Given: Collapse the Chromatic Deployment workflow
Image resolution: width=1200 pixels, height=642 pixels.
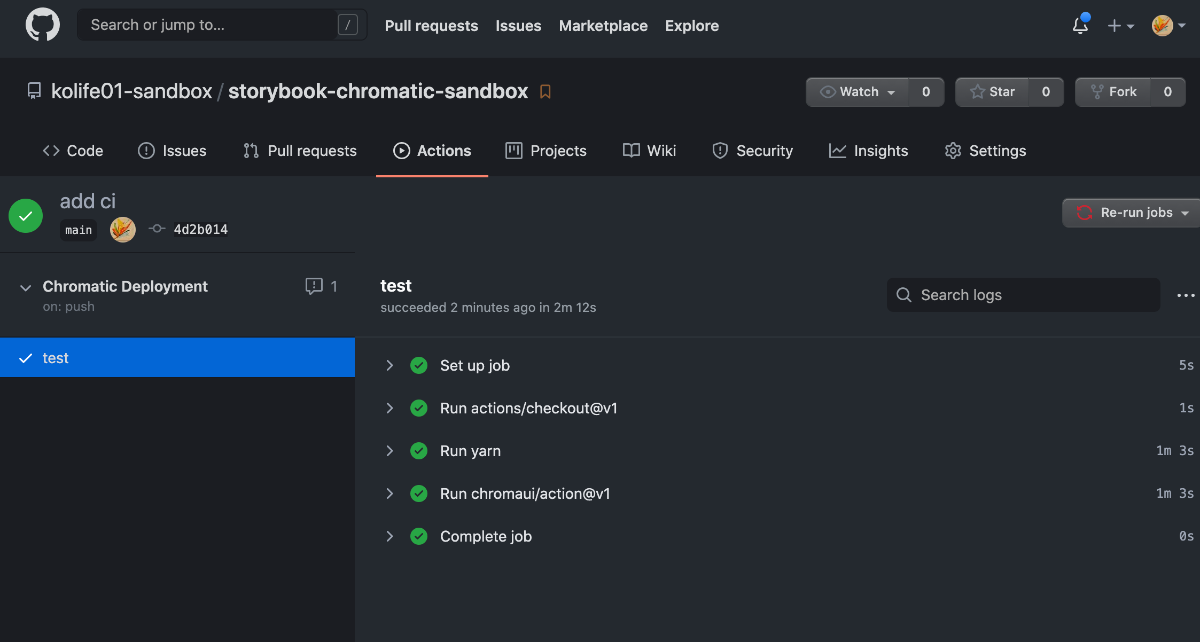Looking at the screenshot, I should click(25, 287).
